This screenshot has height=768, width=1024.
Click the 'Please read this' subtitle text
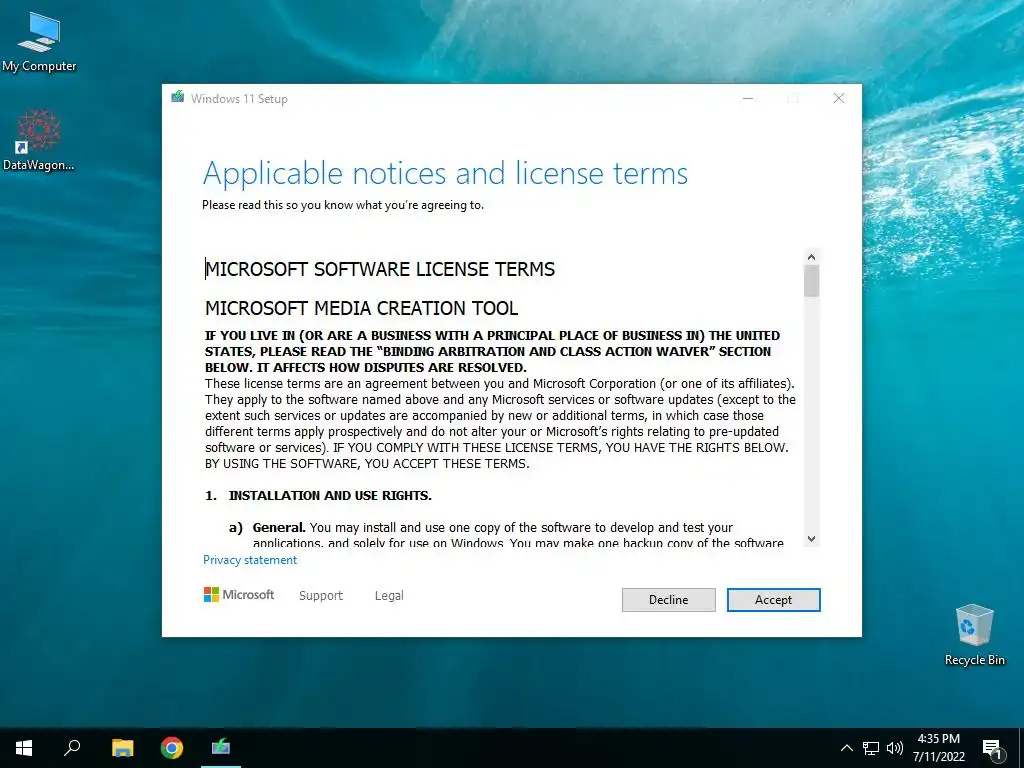tap(343, 205)
